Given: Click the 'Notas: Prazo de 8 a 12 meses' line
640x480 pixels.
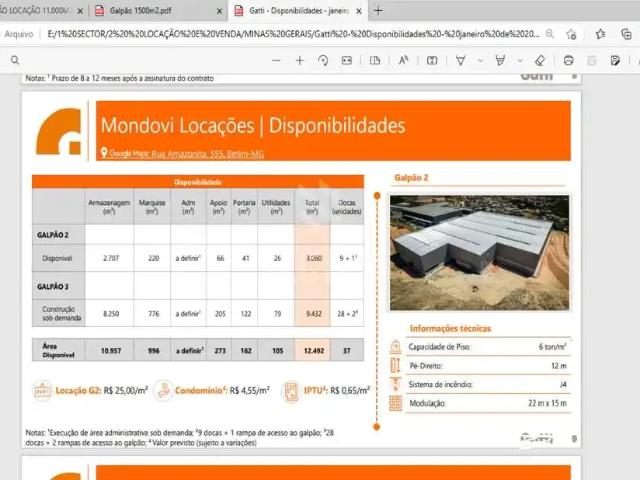Looking at the screenshot, I should pyautogui.click(x=120, y=78).
